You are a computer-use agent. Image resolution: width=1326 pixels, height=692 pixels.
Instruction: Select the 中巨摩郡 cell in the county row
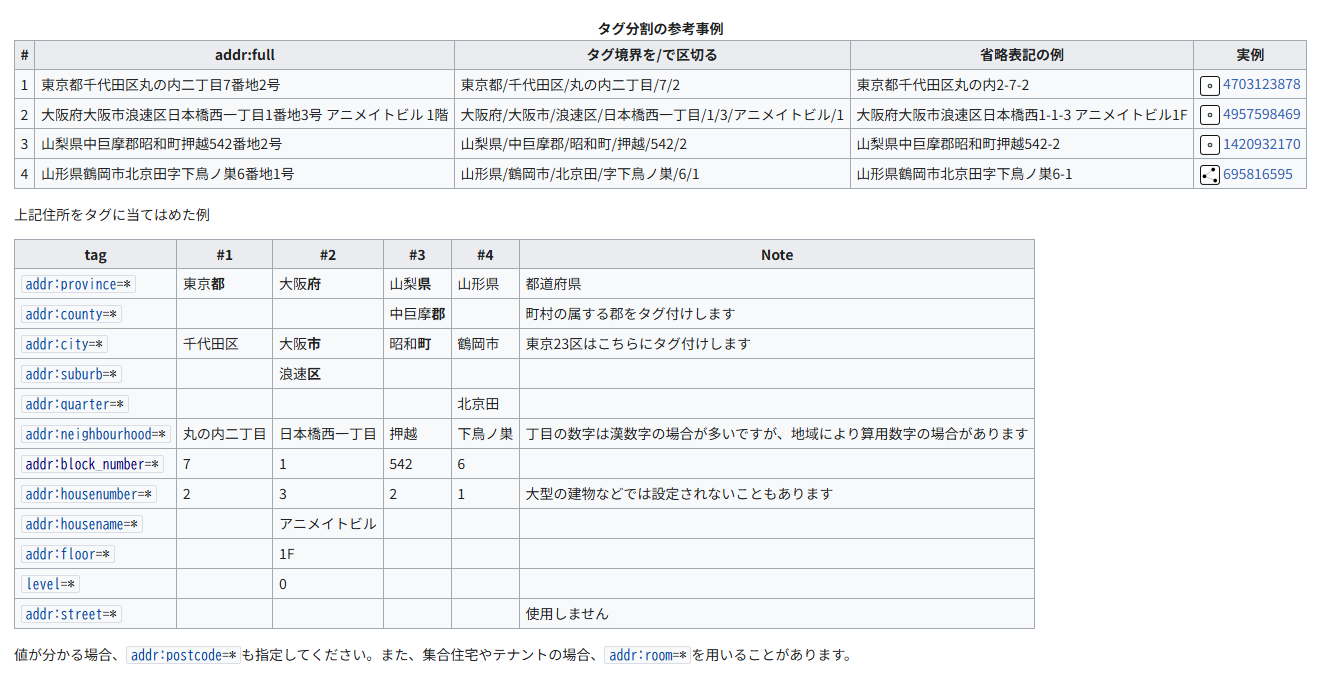(x=417, y=314)
